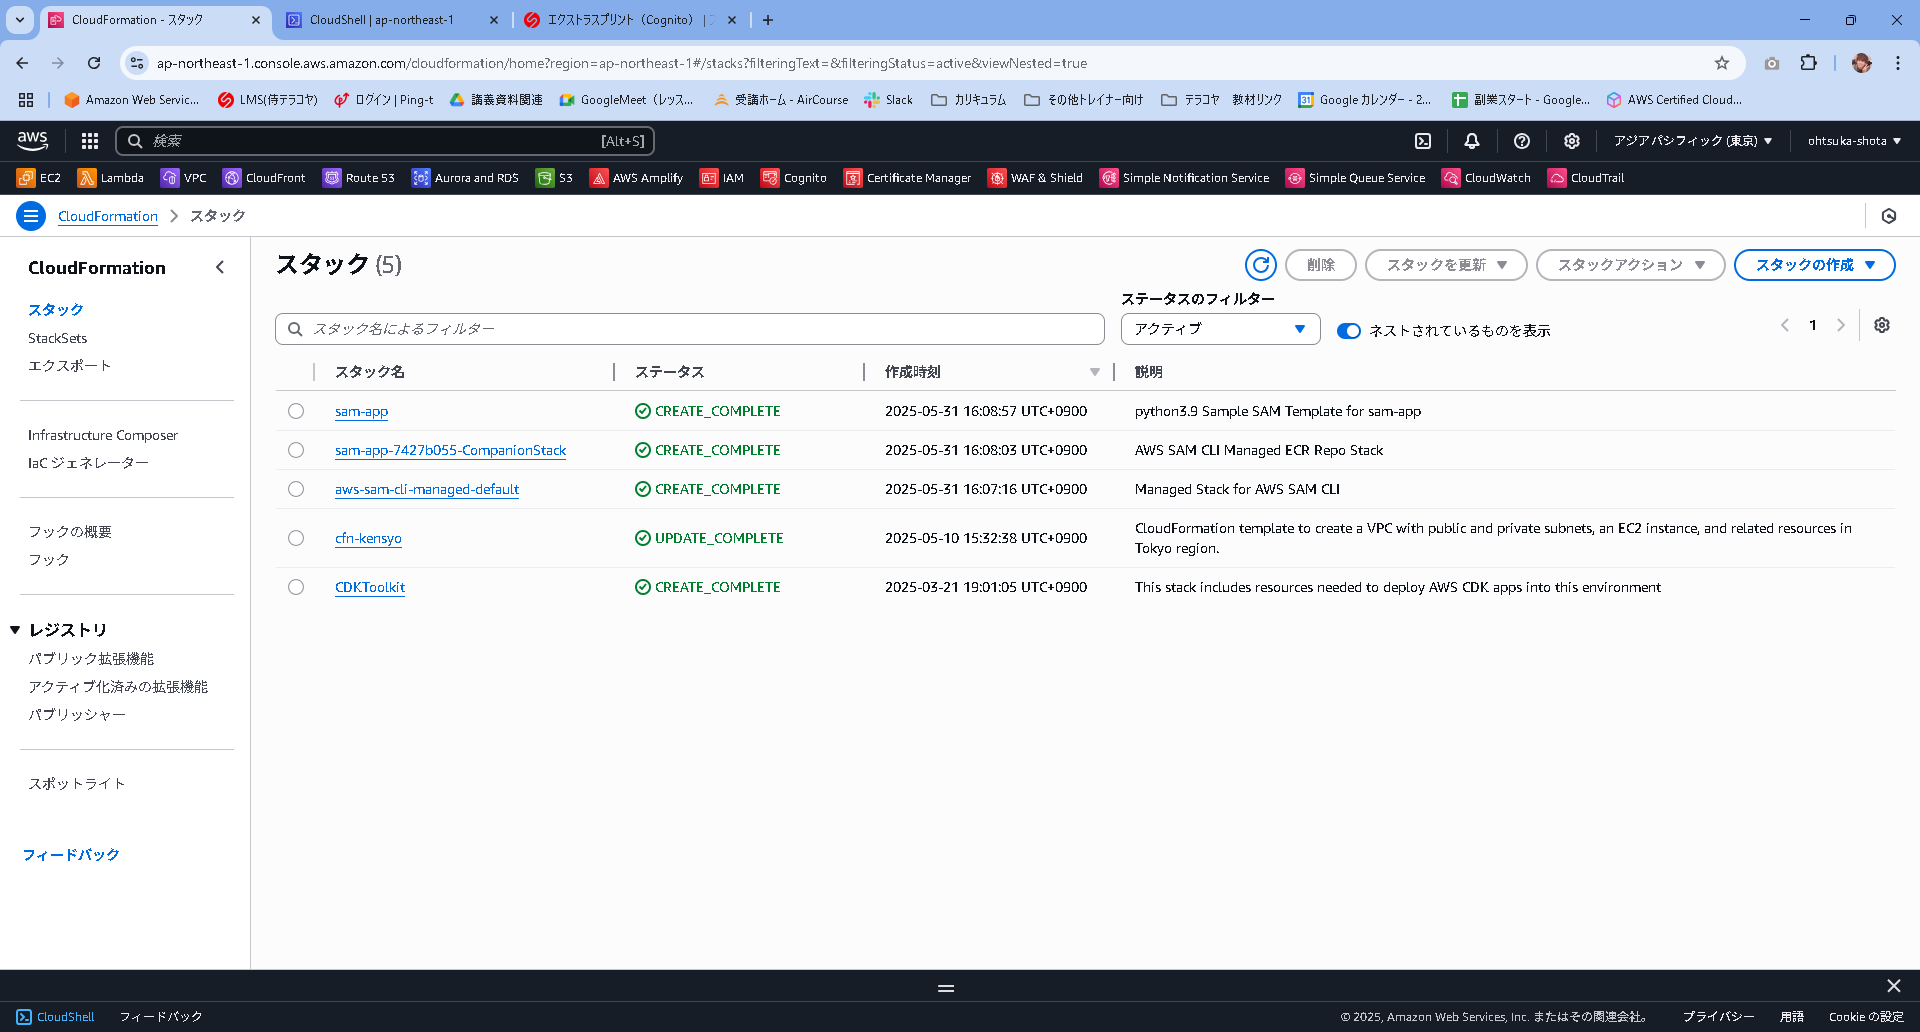The height and width of the screenshot is (1032, 1920).
Task: Open the EC2 service shortcut
Action: [x=39, y=178]
